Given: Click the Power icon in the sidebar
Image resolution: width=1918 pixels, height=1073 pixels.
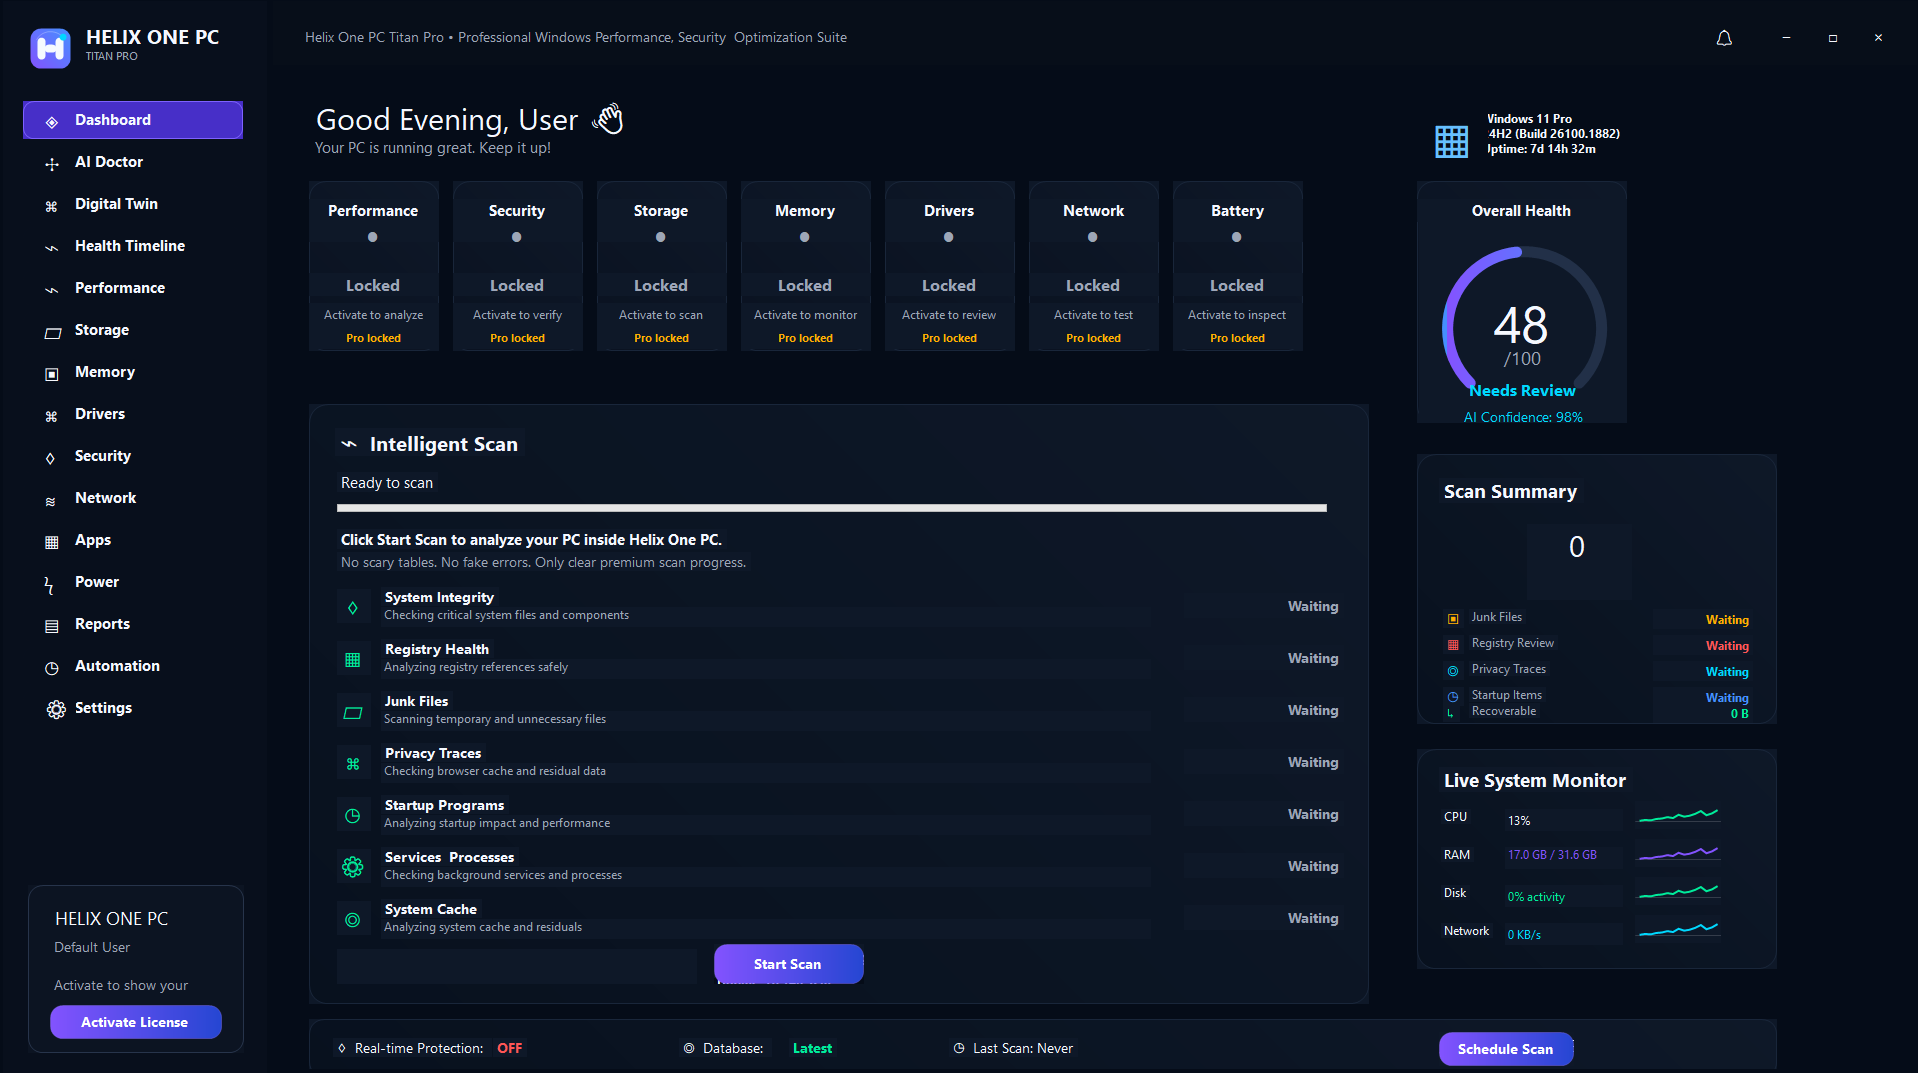Looking at the screenshot, I should tap(49, 585).
